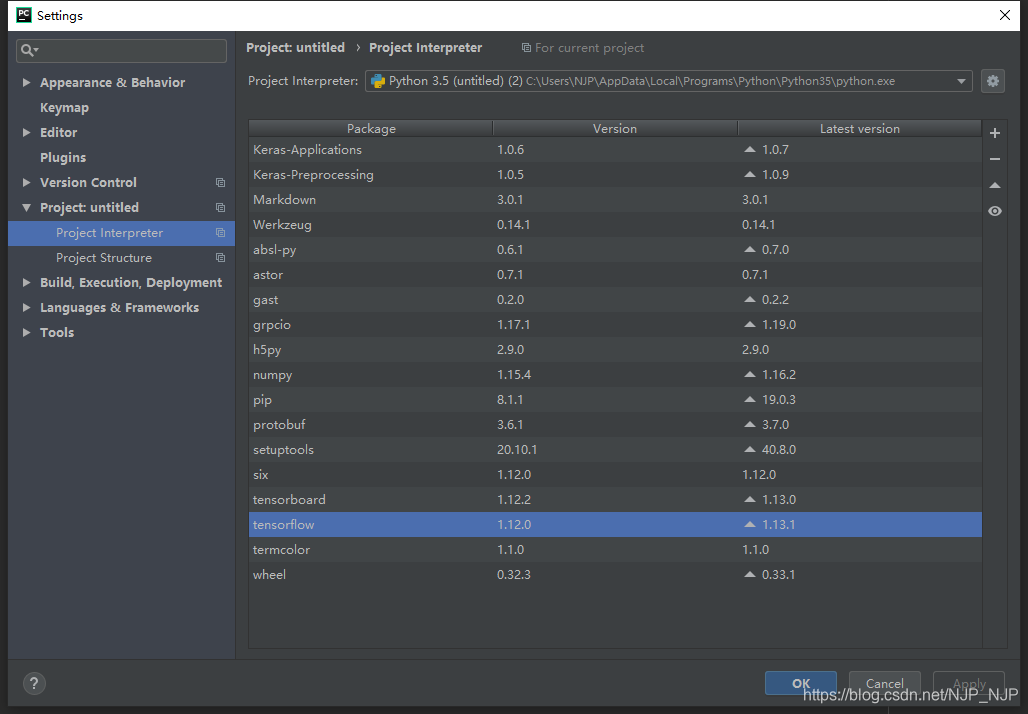
Task: Focus the settings search field
Action: click(x=121, y=50)
